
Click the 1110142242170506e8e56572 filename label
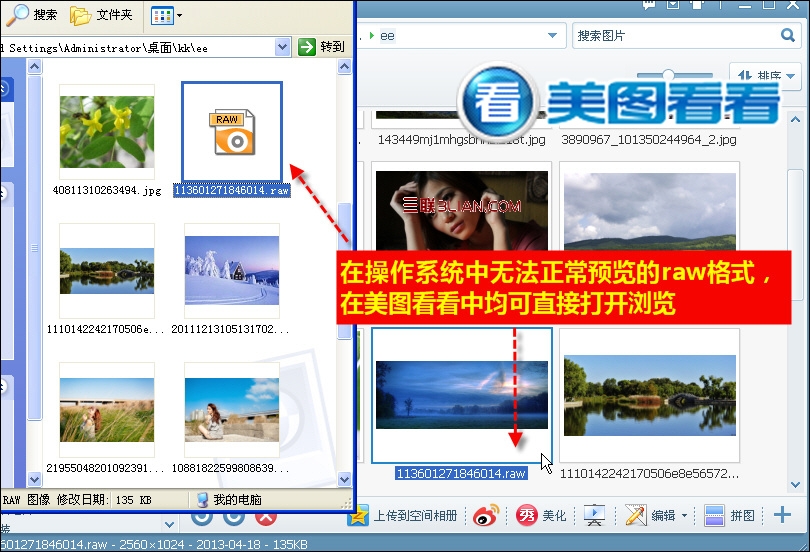pos(649,474)
